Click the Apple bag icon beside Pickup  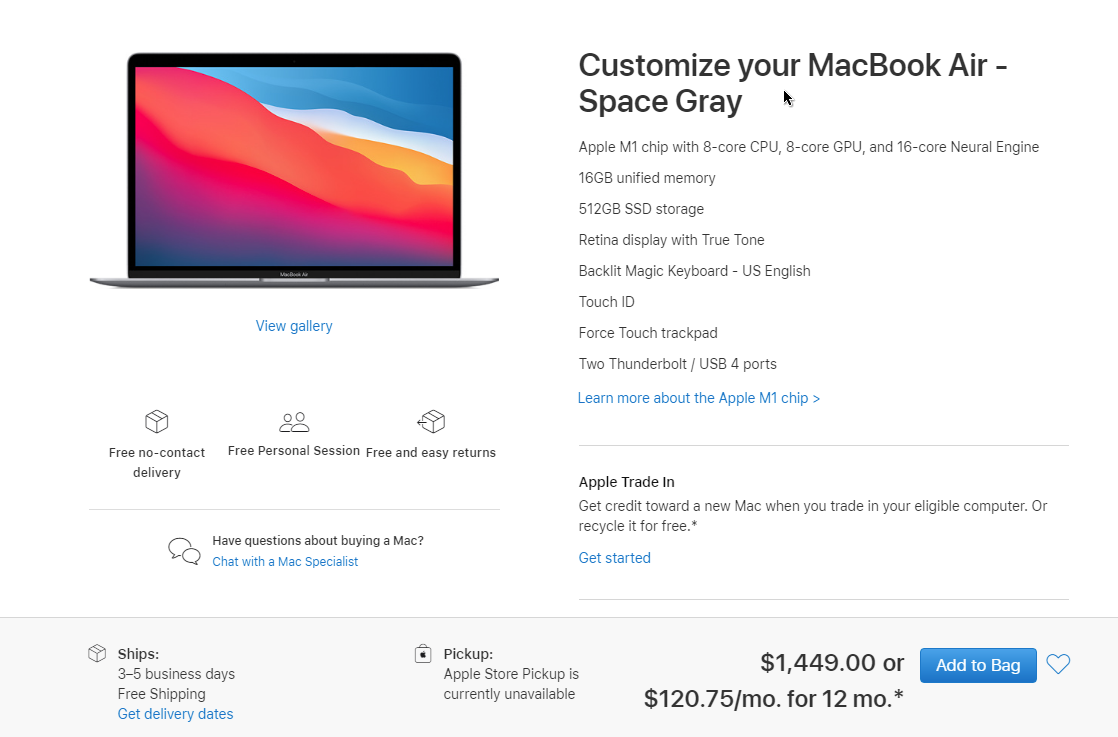coord(423,654)
